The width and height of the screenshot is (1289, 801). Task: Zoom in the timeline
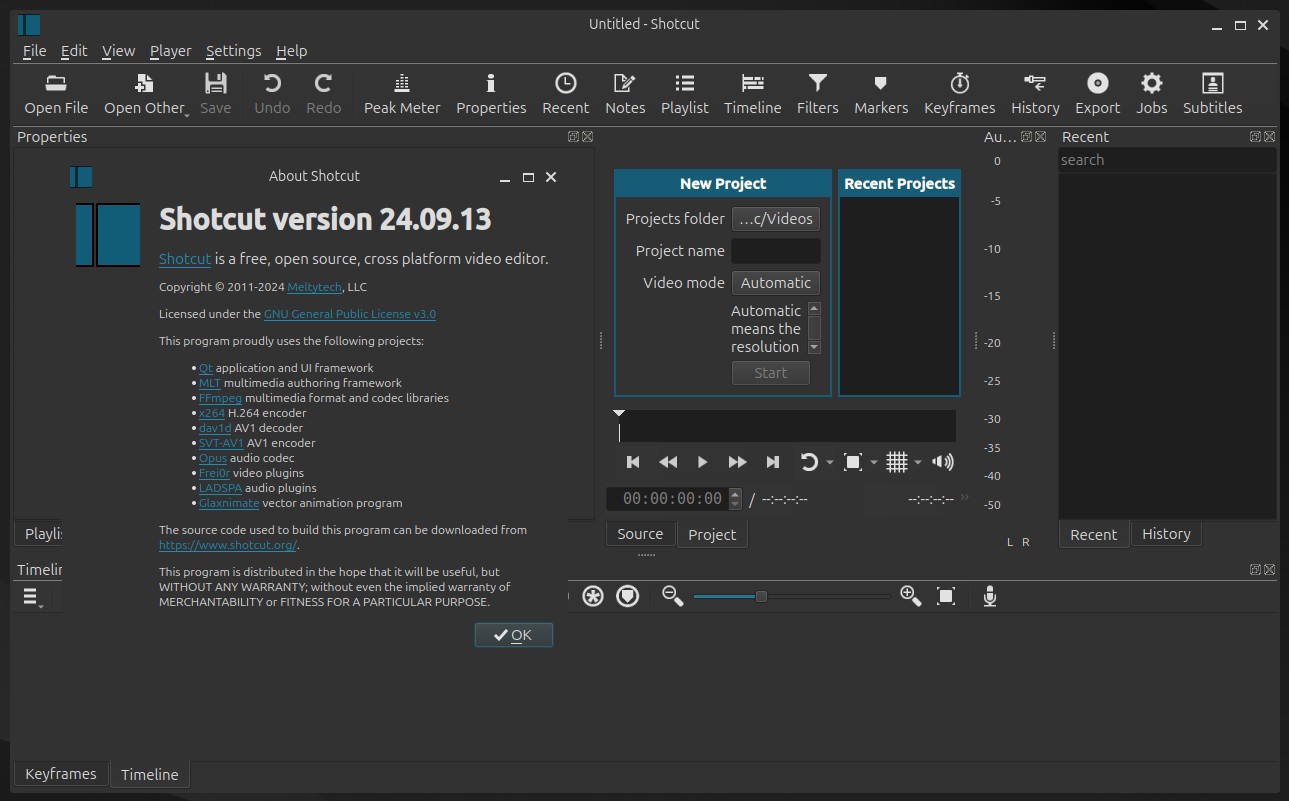[x=910, y=596]
